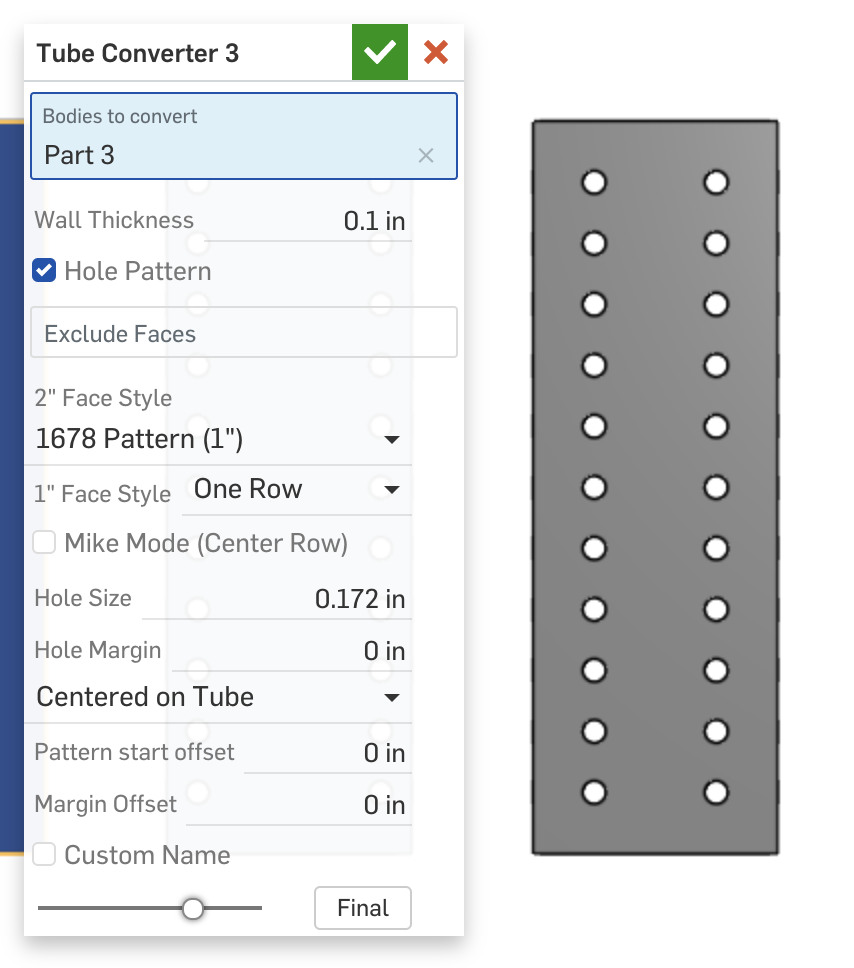Select the top-left hole on the tube
The width and height of the screenshot is (854, 968).
(x=594, y=183)
